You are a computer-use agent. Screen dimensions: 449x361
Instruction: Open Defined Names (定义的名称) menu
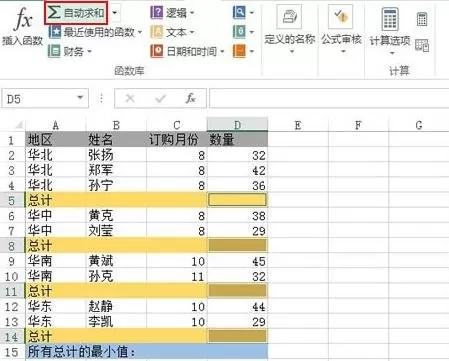pyautogui.click(x=290, y=29)
